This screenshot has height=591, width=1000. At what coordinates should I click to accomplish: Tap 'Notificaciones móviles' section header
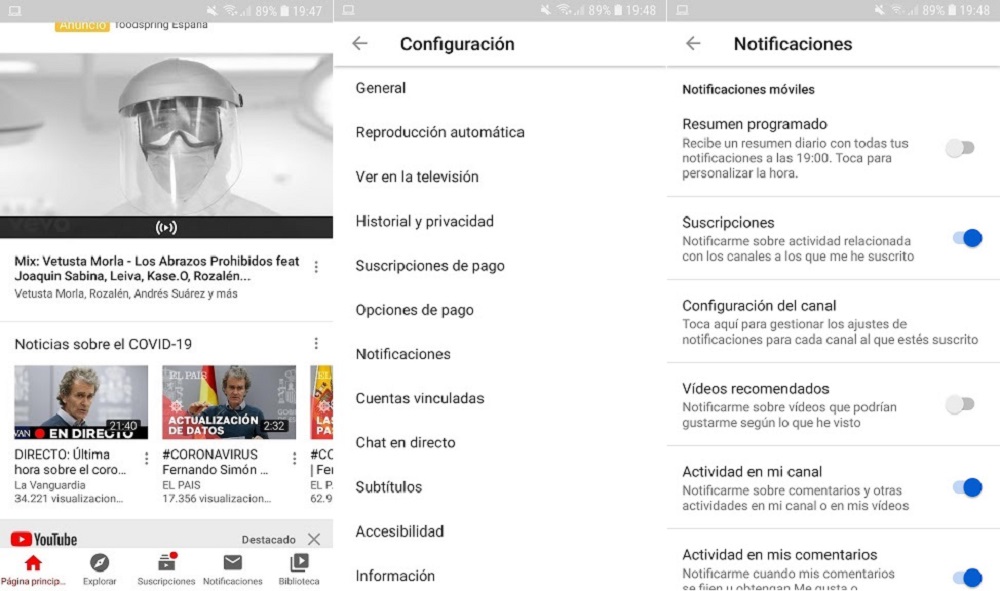click(748, 89)
